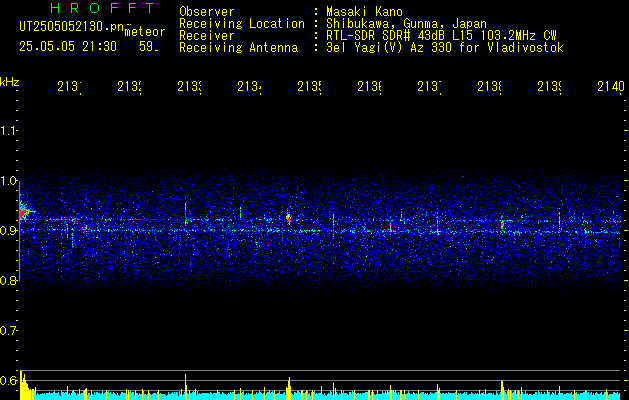Click the 2138 time axis label

click(x=489, y=86)
